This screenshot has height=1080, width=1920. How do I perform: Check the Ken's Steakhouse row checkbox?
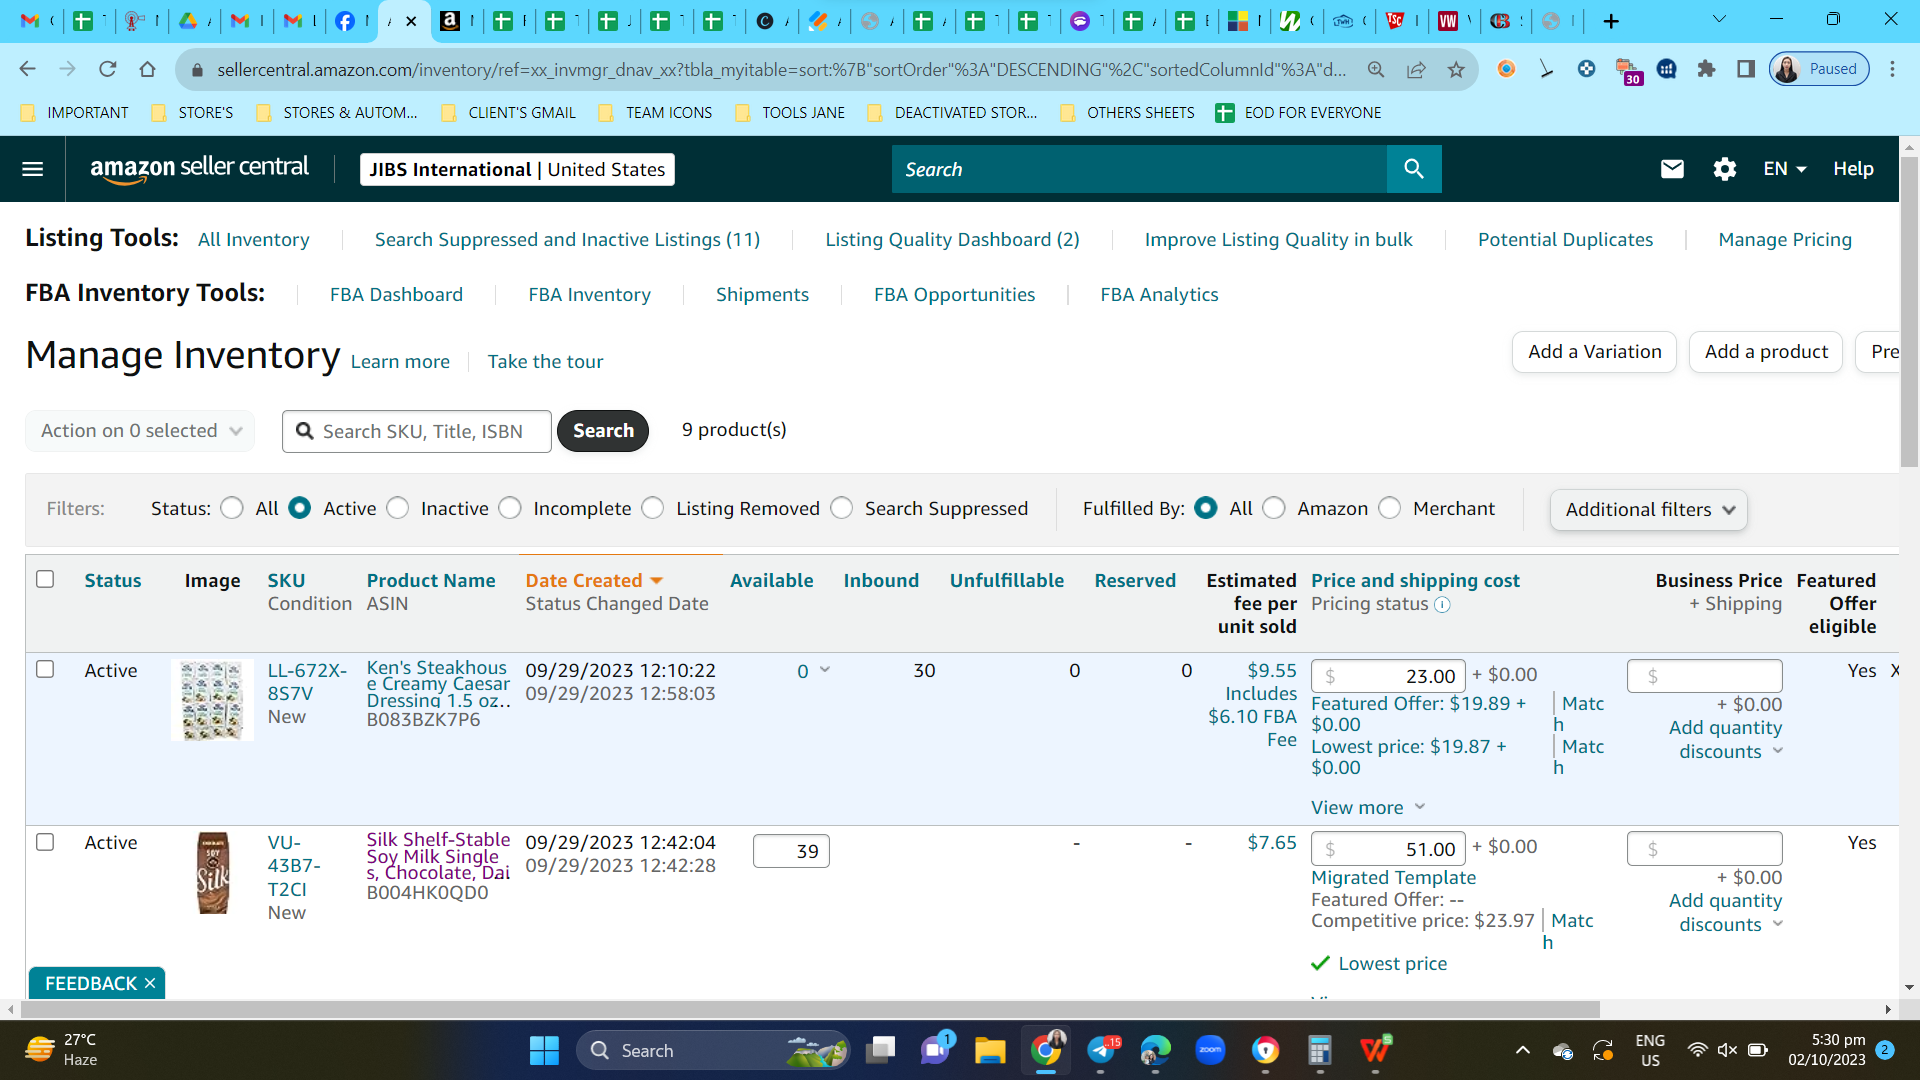(x=45, y=669)
